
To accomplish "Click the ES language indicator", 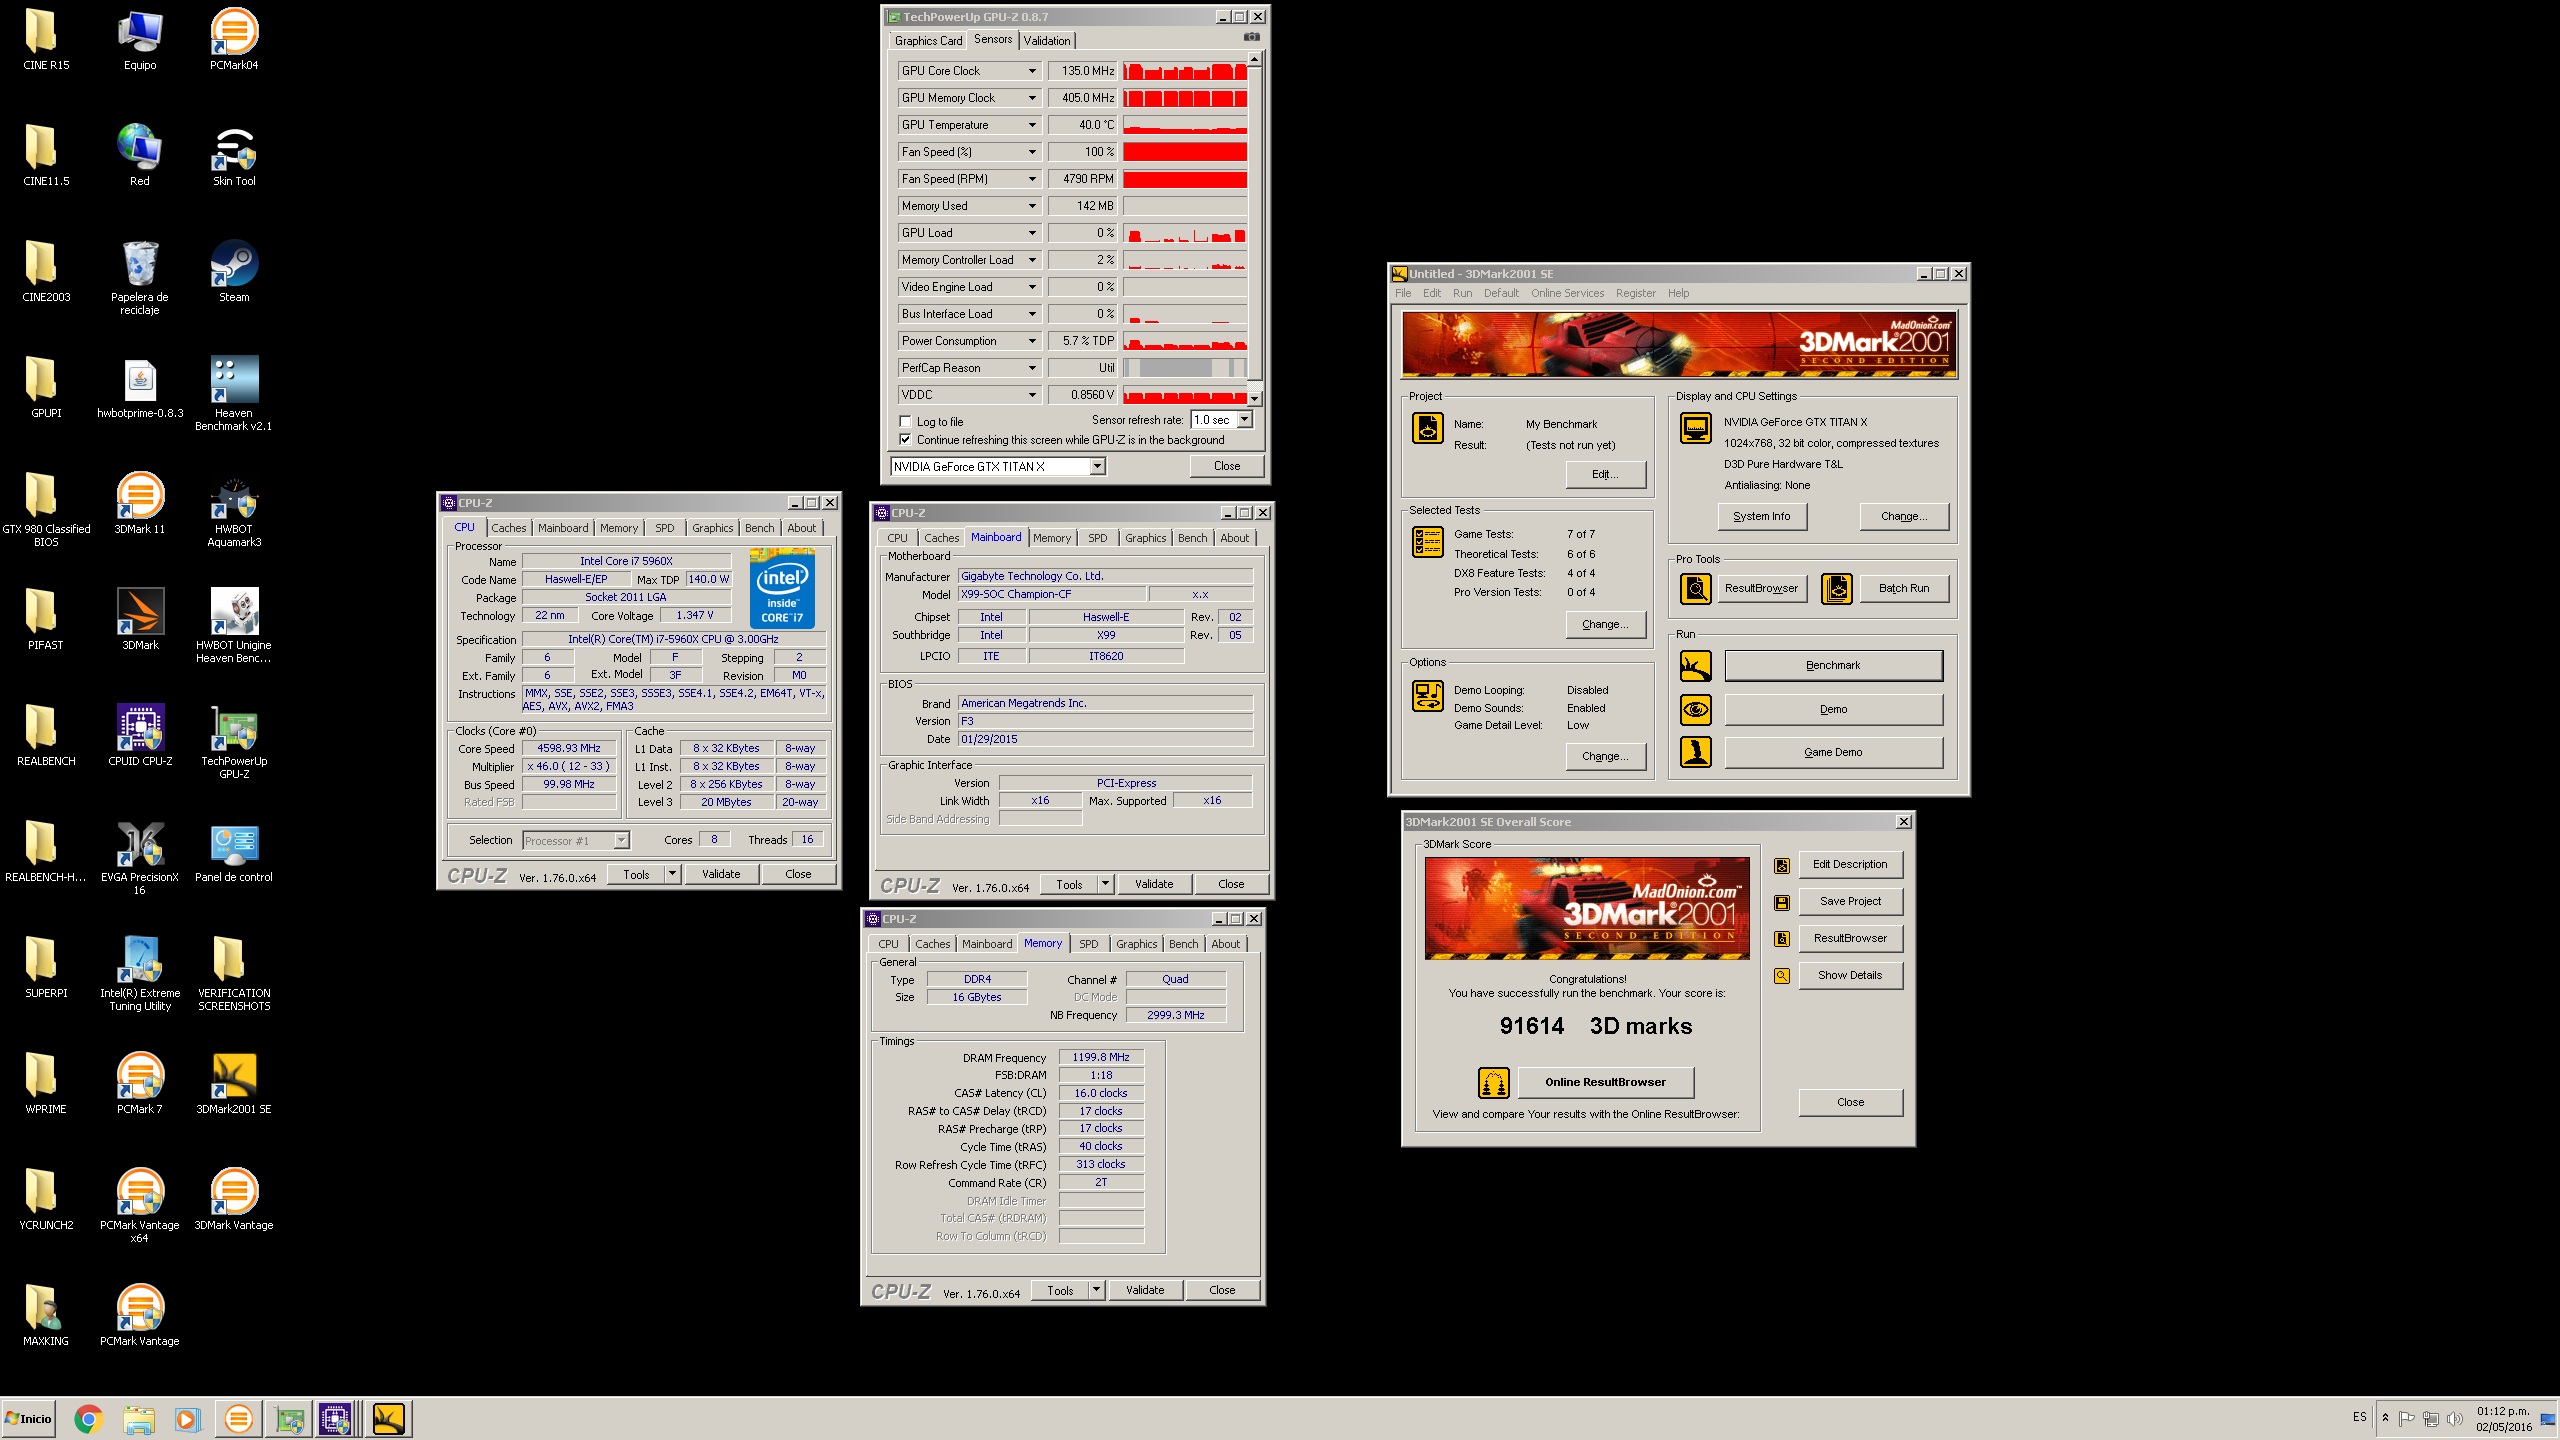I will (x=2359, y=1417).
